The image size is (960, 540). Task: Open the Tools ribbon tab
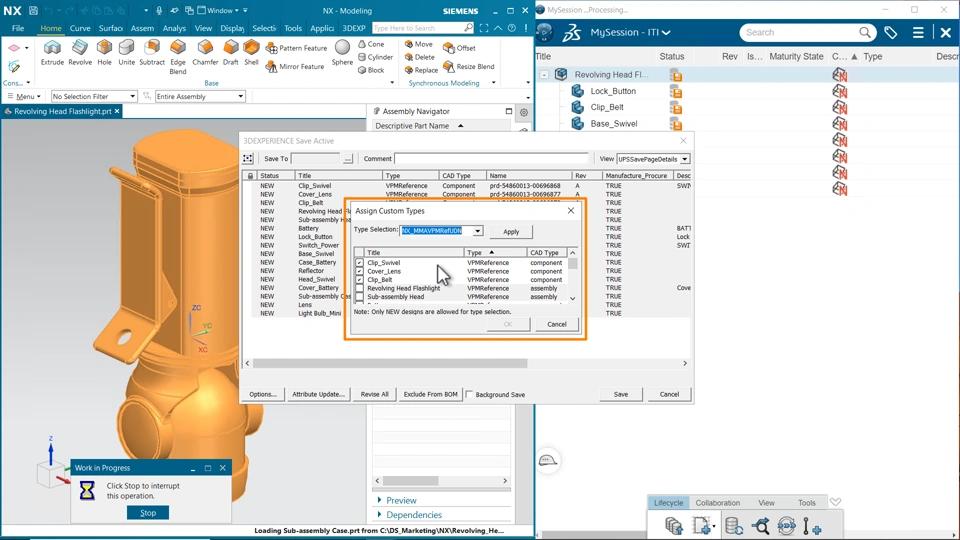pyautogui.click(x=293, y=28)
